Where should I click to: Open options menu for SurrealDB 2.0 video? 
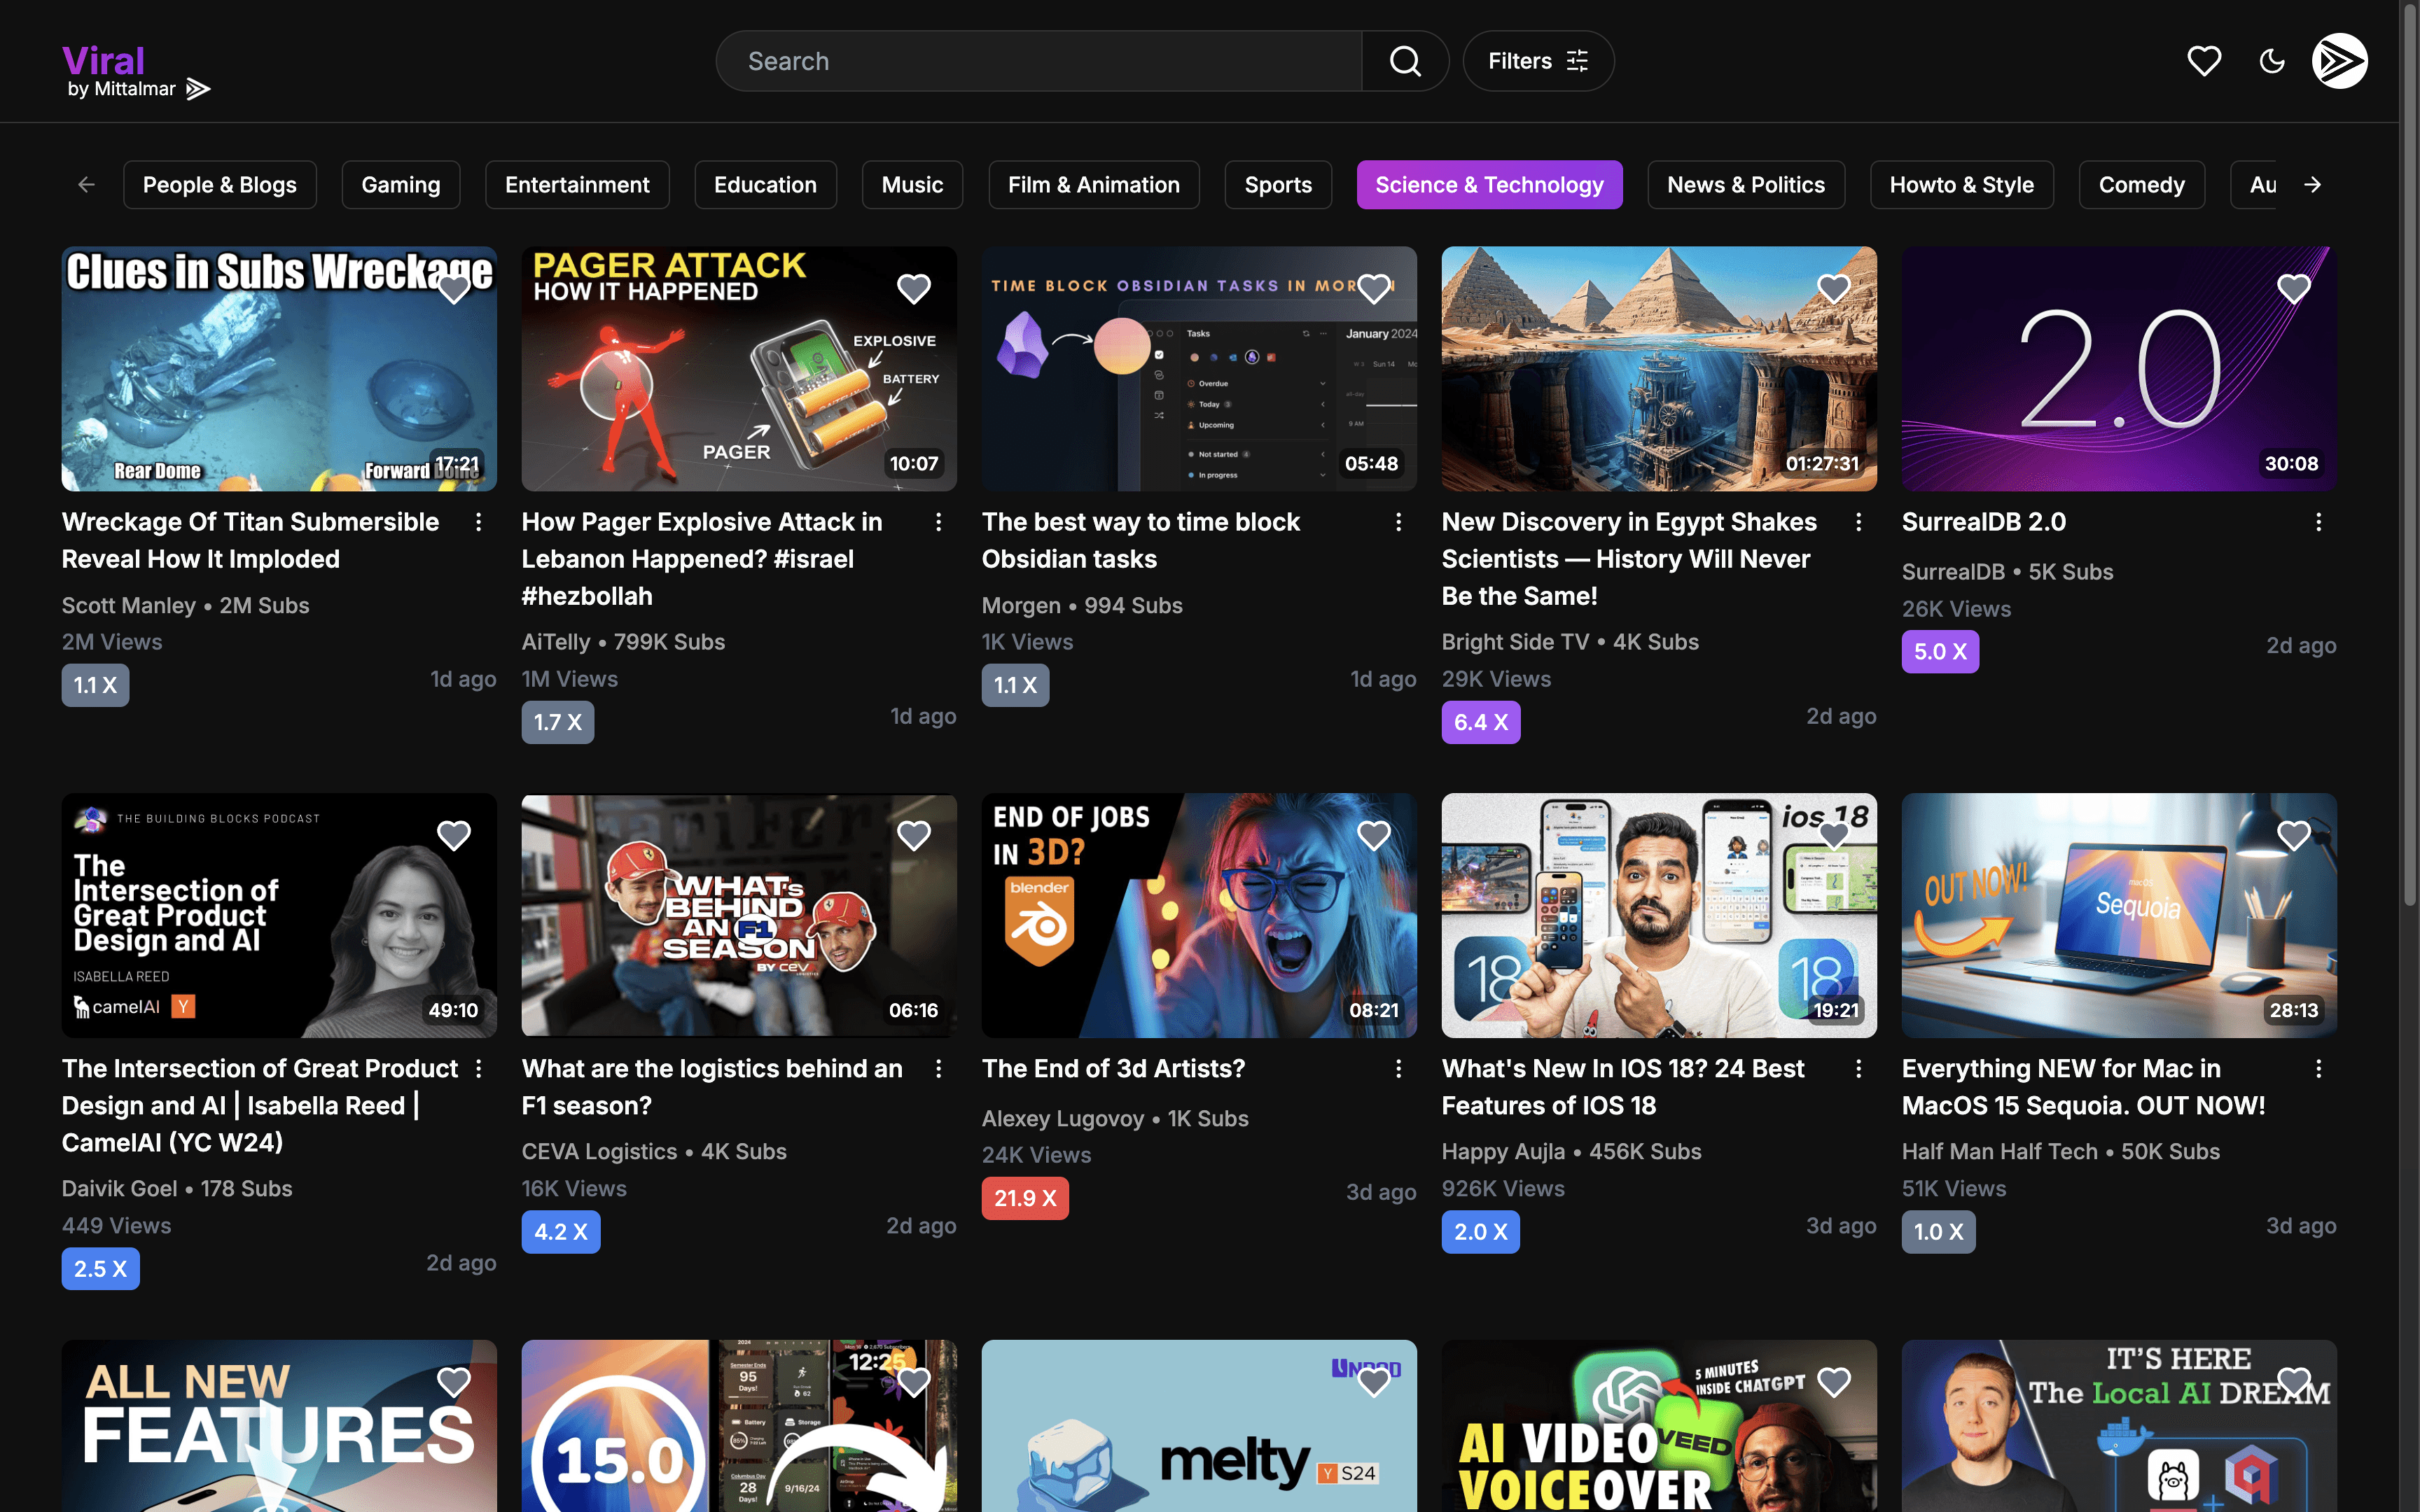[x=2319, y=522]
